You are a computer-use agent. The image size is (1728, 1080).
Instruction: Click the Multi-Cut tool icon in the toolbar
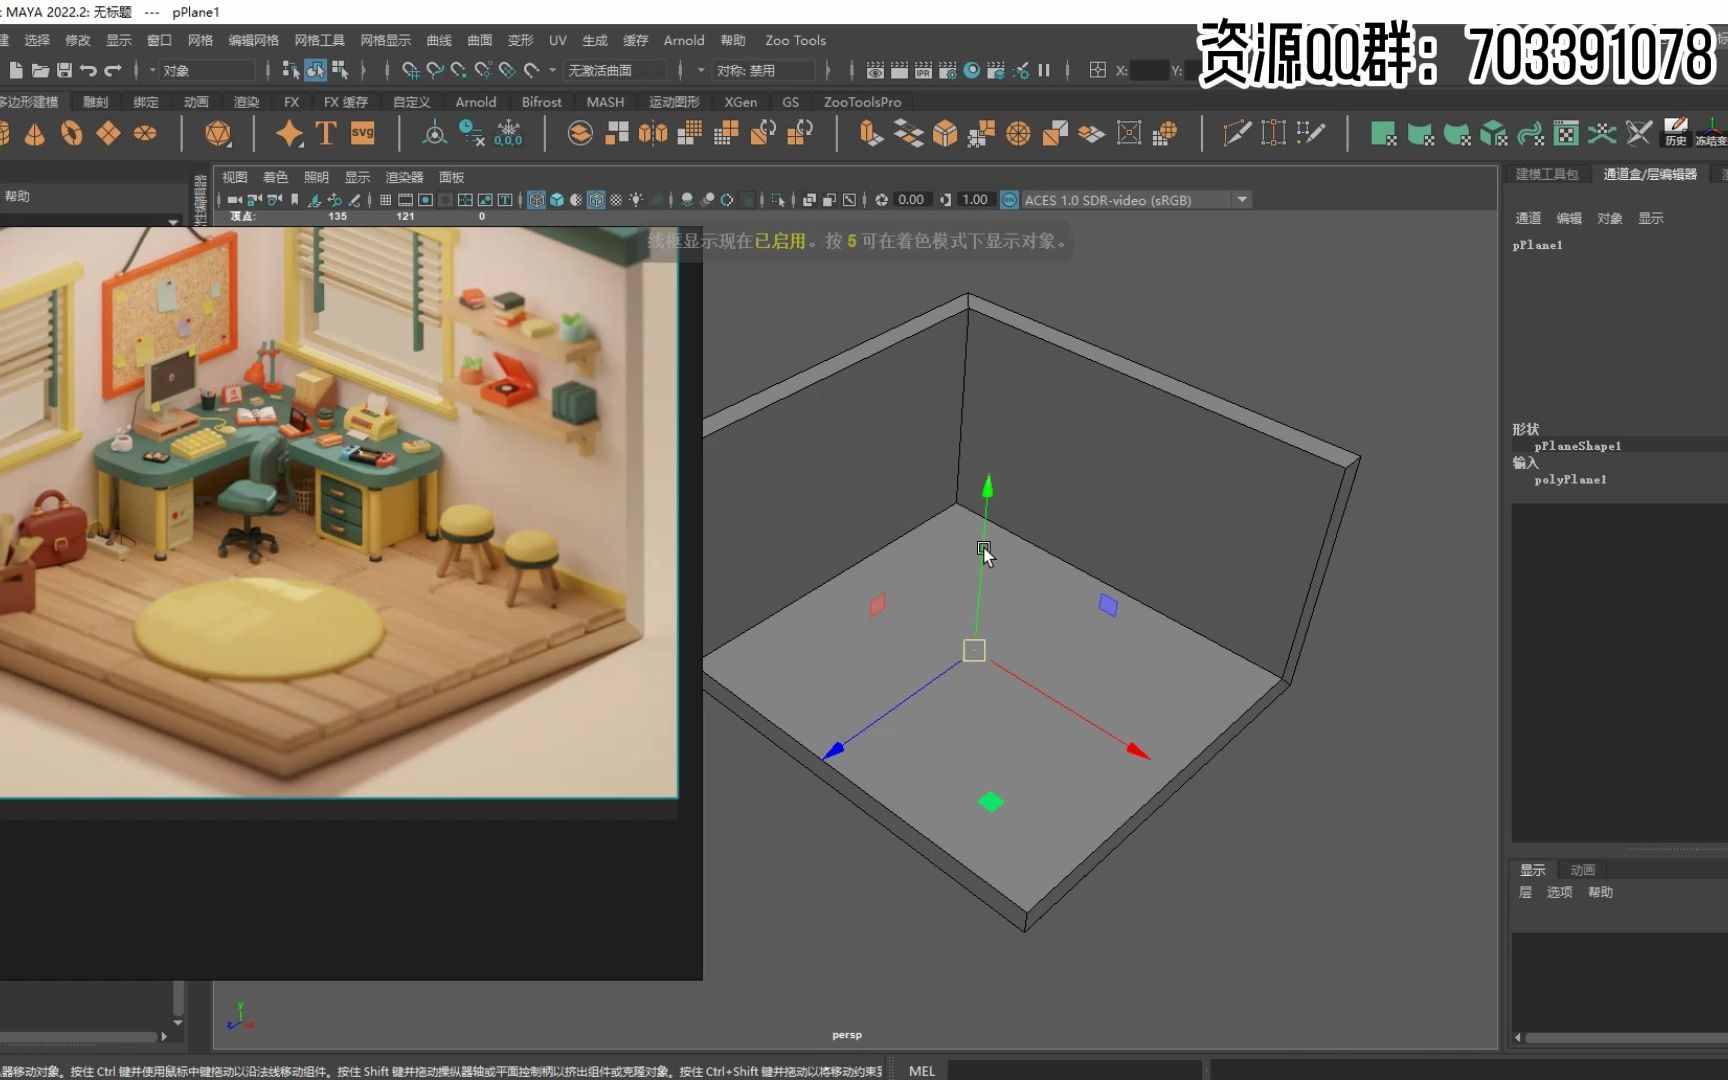pyautogui.click(x=1236, y=131)
